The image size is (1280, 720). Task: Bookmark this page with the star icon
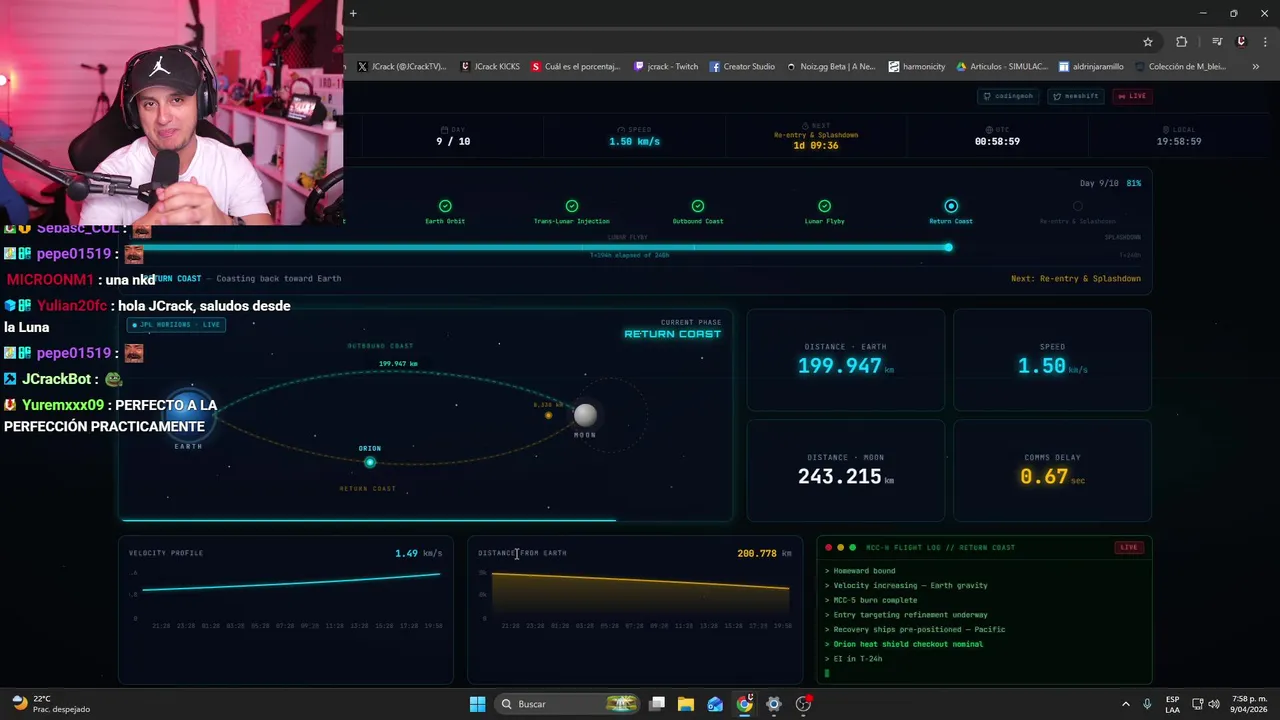[1148, 42]
